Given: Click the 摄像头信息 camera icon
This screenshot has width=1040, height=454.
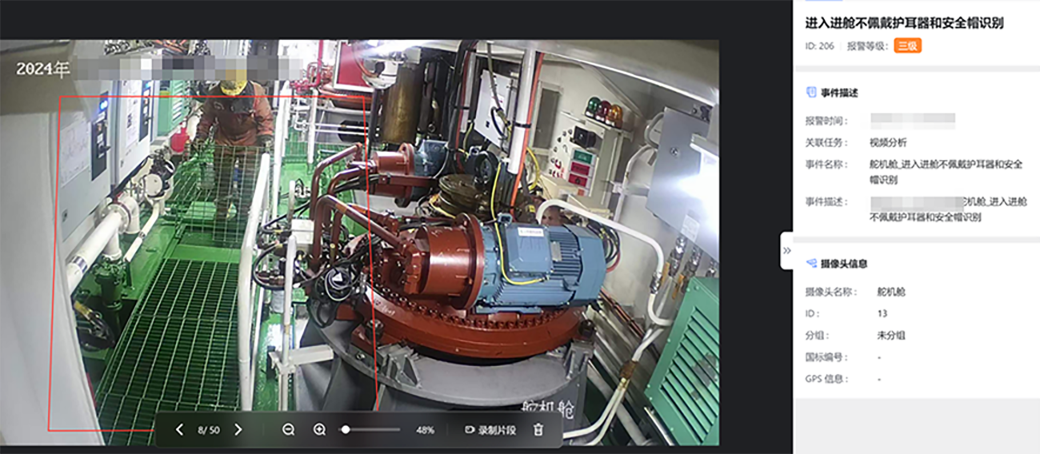Looking at the screenshot, I should 811,264.
